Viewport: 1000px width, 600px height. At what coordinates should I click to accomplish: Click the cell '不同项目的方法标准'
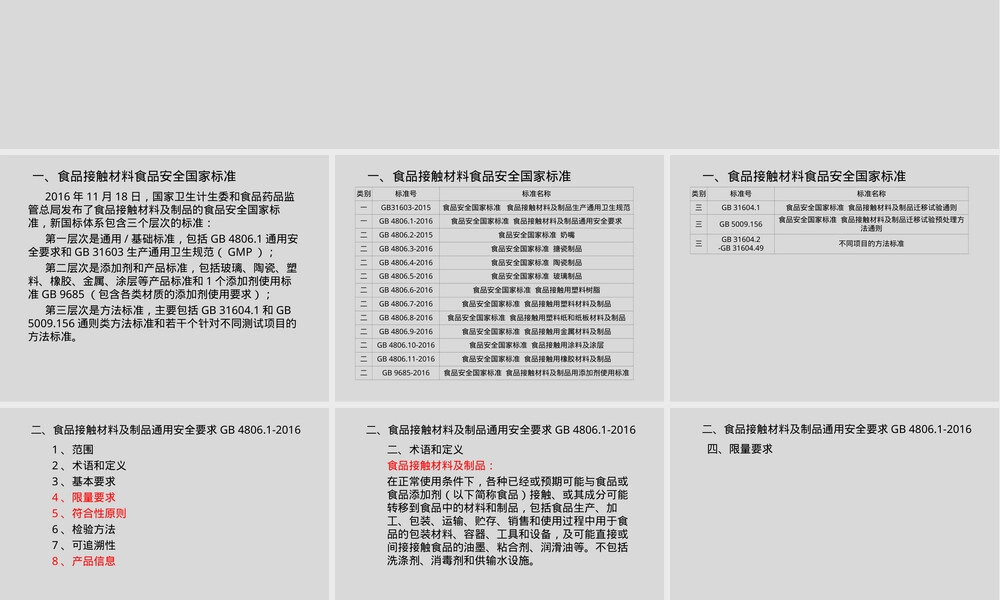(x=871, y=244)
